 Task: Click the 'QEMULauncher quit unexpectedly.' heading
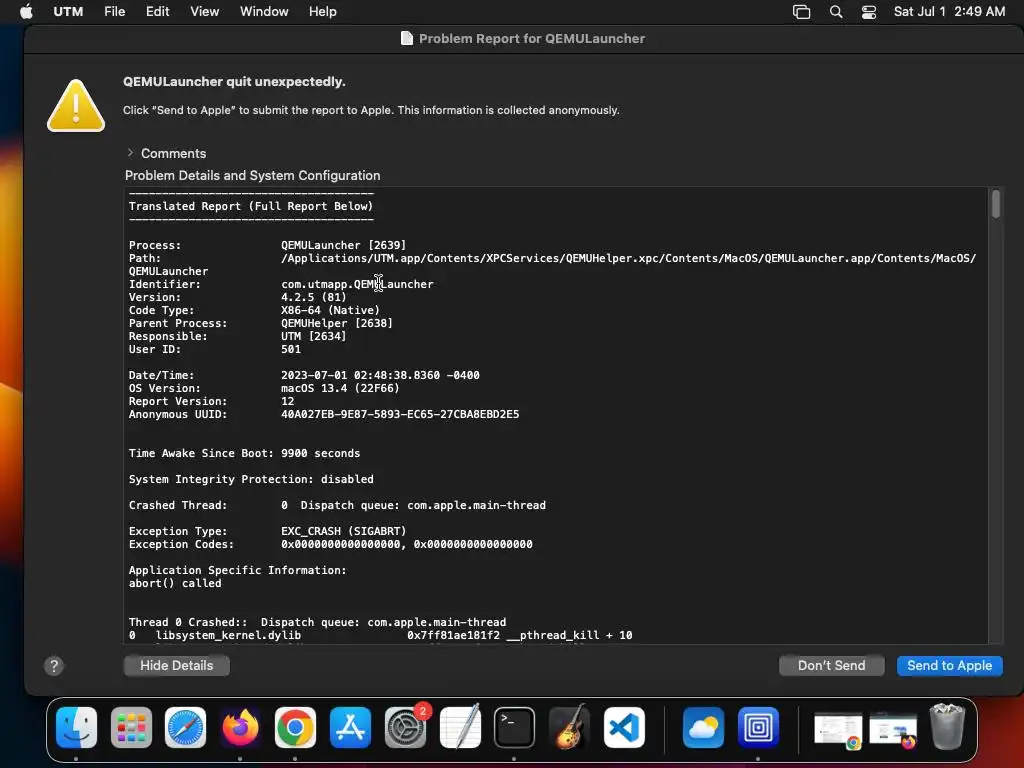point(234,82)
